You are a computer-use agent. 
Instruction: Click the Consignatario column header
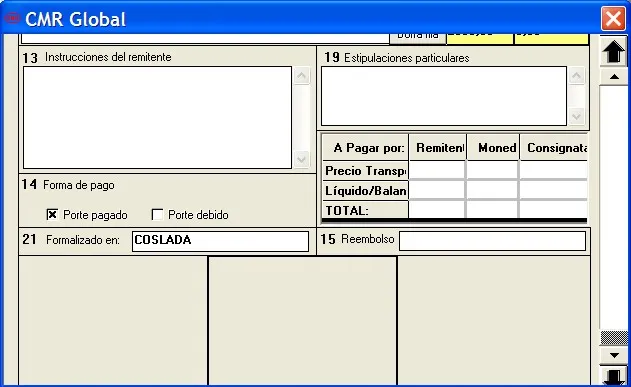[554, 148]
